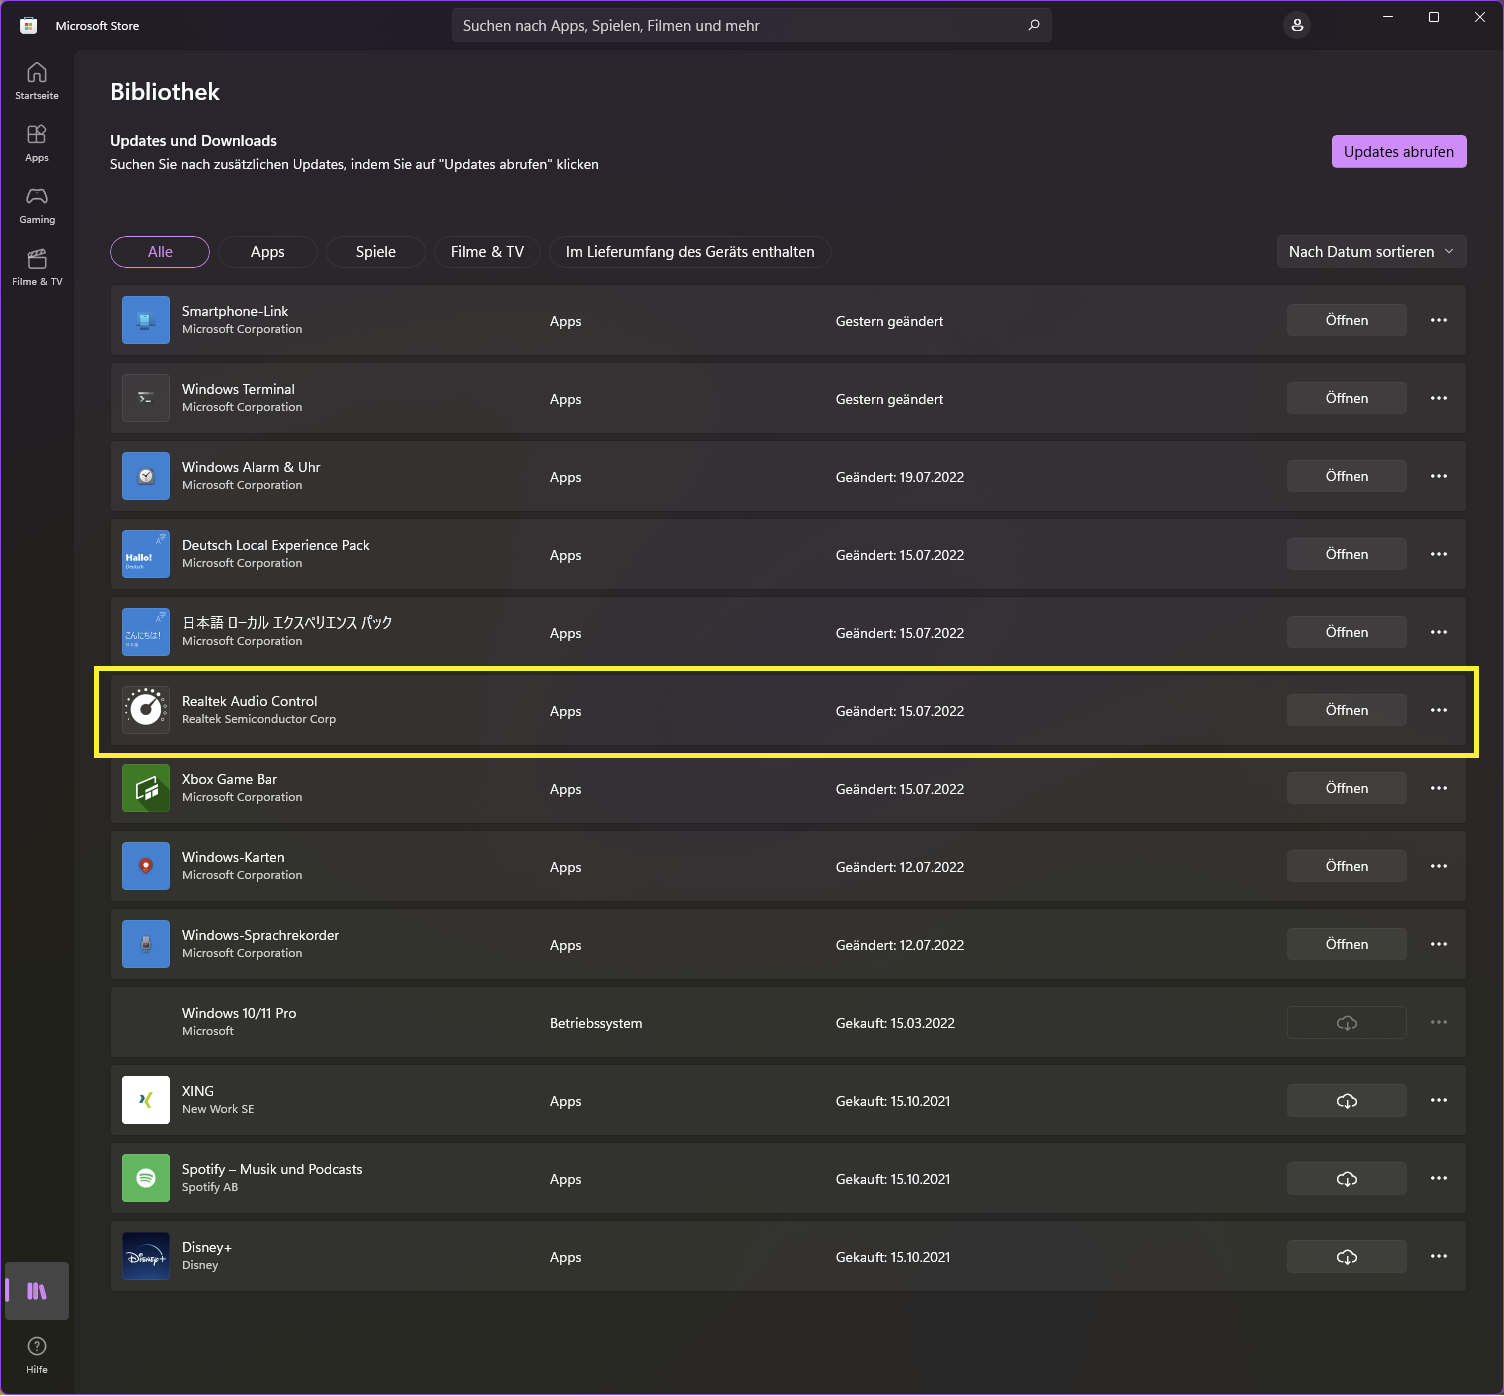
Task: Click the Disney+ cloud download icon
Action: [1346, 1257]
